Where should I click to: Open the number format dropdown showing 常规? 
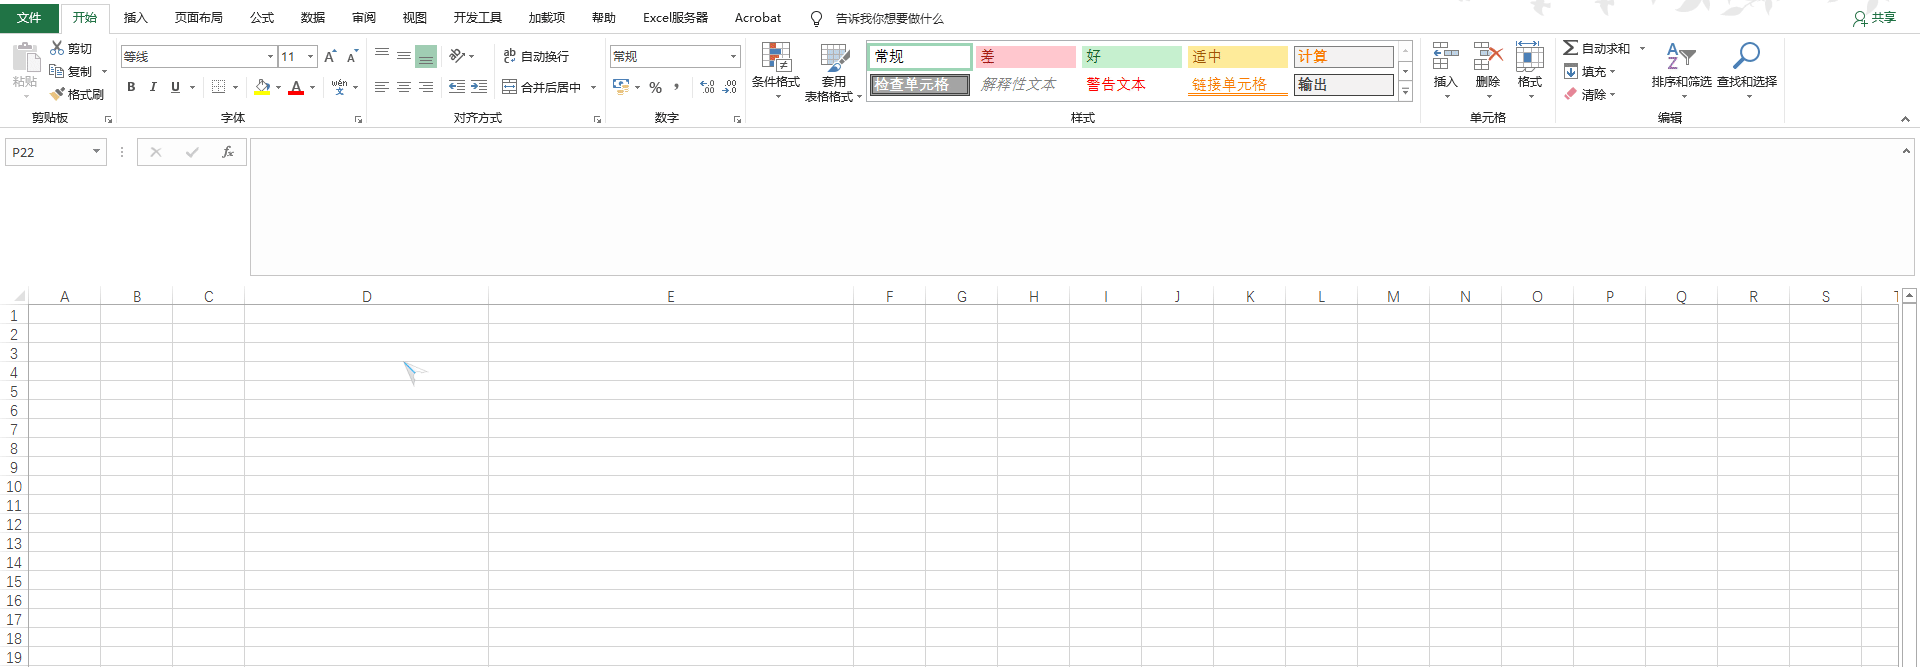click(x=733, y=57)
